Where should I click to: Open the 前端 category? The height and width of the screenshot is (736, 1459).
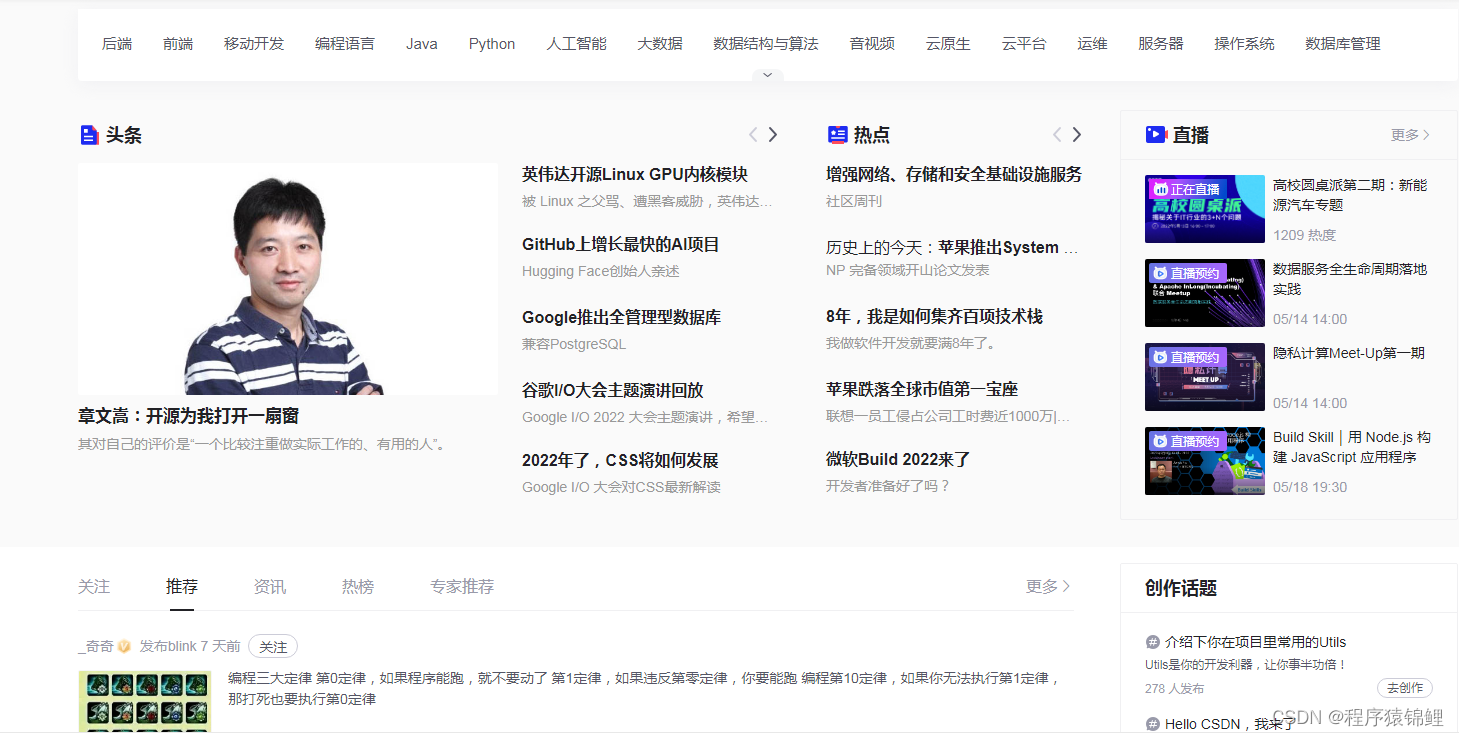click(178, 44)
